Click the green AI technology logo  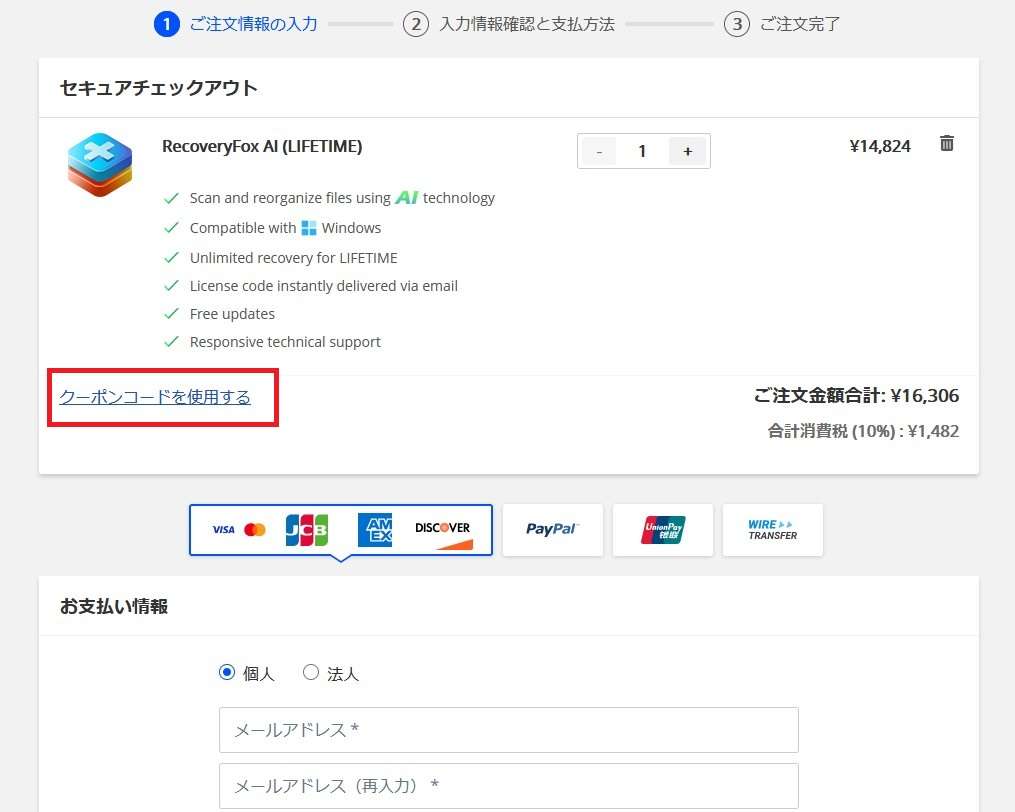tap(407, 197)
